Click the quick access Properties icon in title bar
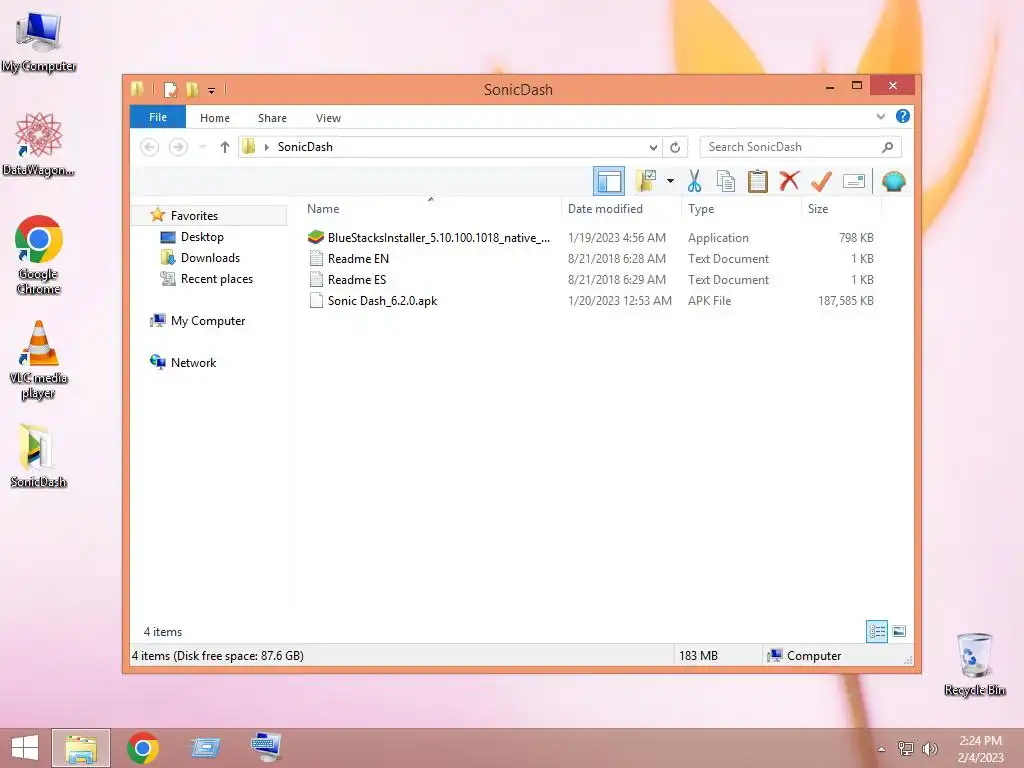The width and height of the screenshot is (1024, 768). [x=170, y=89]
